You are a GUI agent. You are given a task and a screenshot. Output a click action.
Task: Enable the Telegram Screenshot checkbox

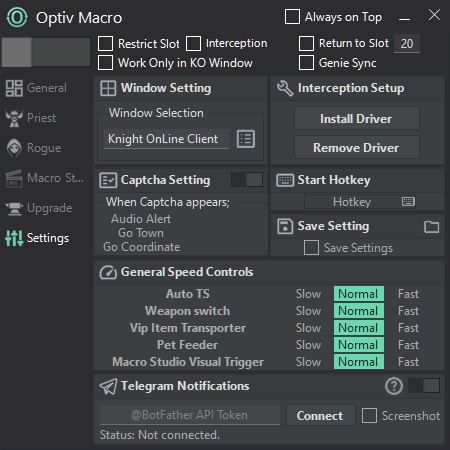(x=369, y=416)
